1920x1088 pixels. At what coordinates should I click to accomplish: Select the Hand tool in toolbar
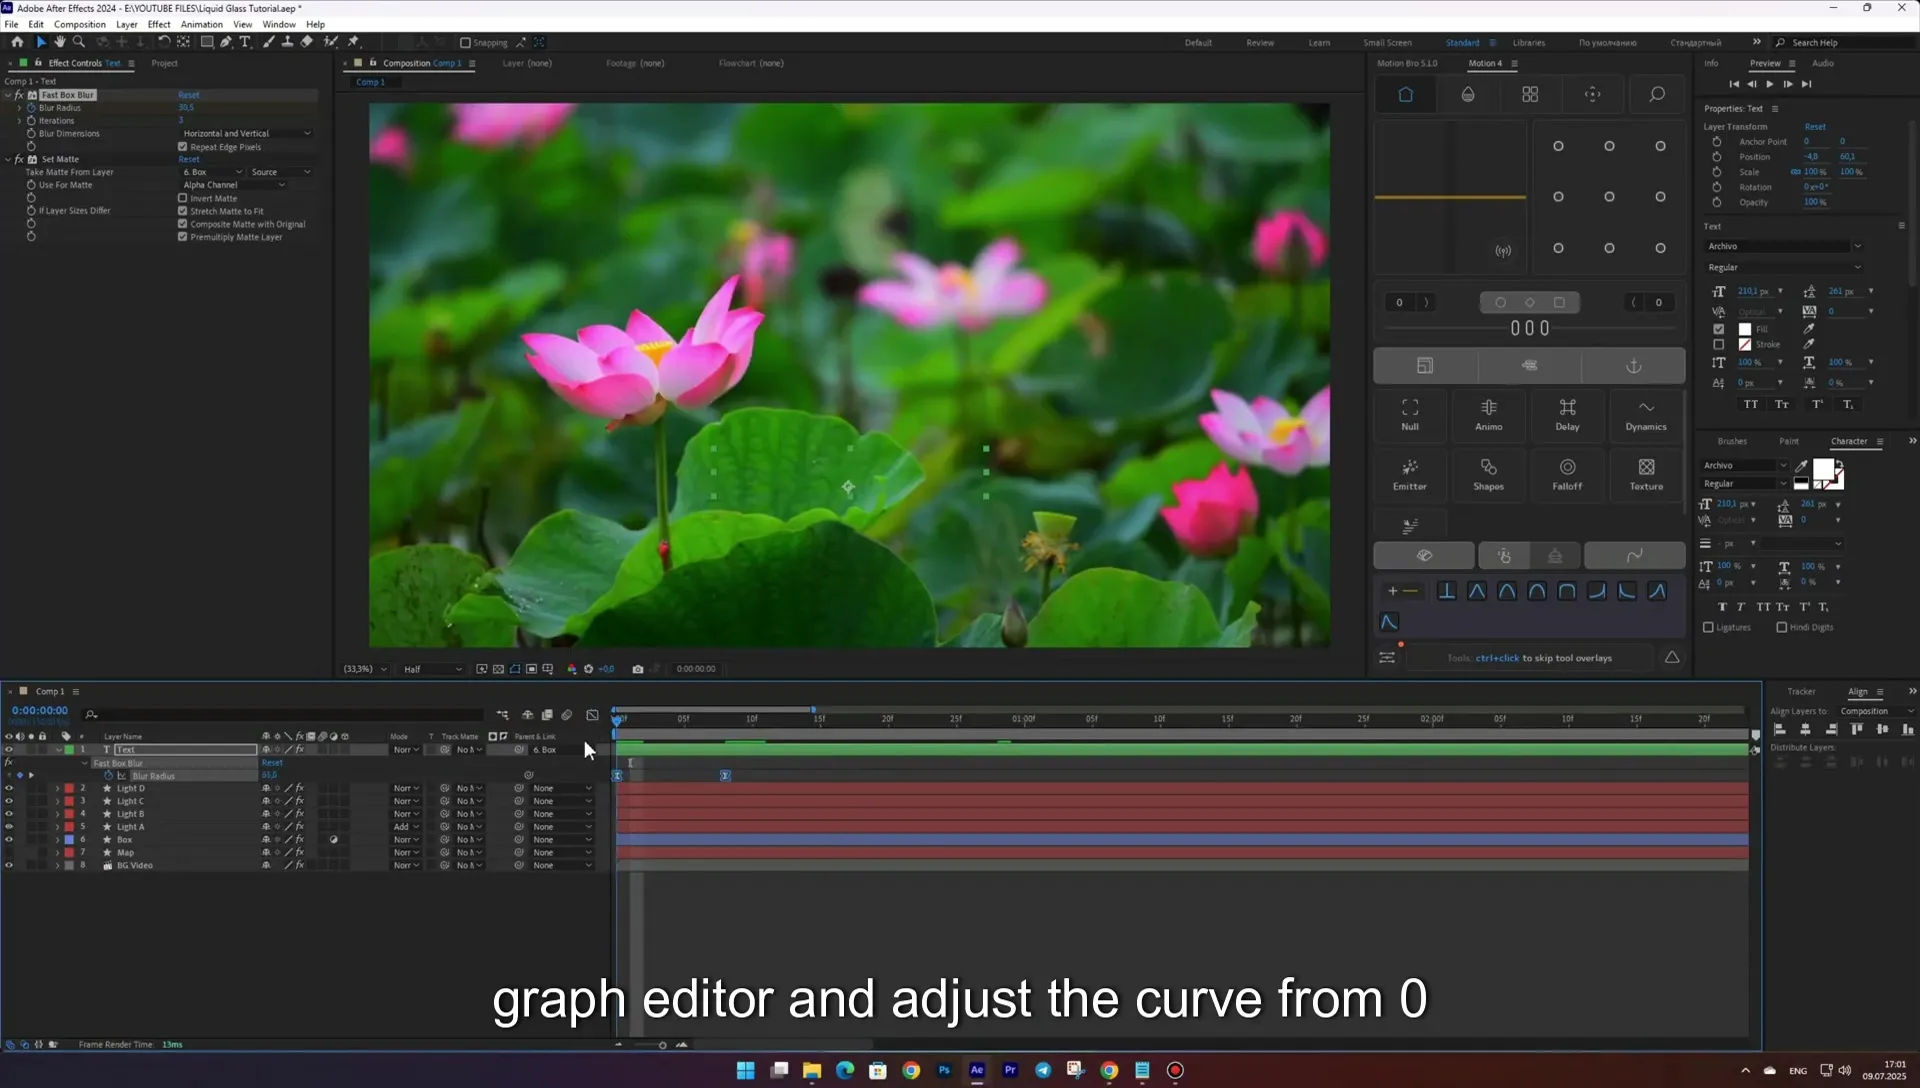tap(60, 42)
